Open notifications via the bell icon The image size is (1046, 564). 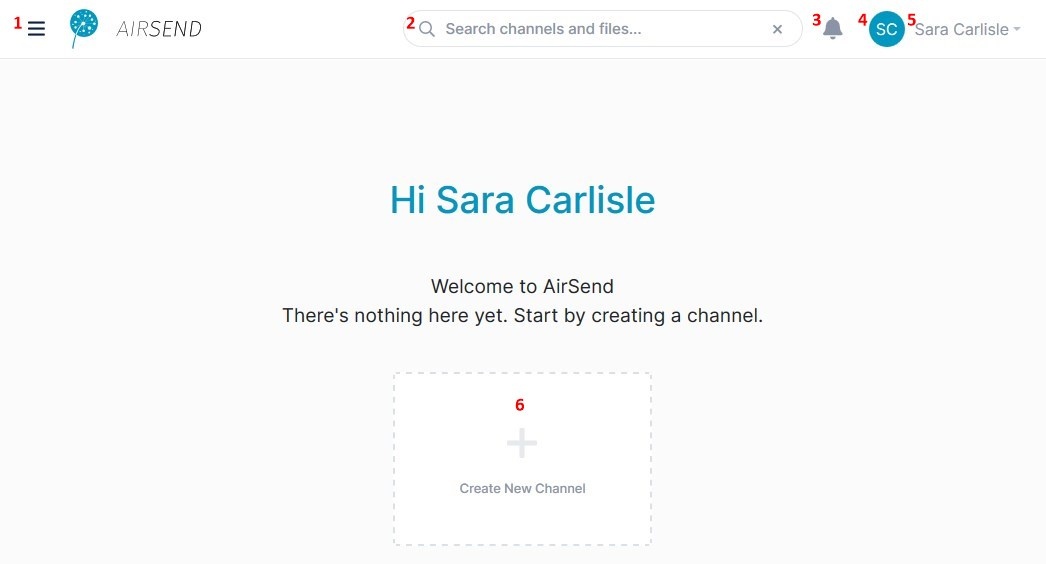tap(833, 29)
